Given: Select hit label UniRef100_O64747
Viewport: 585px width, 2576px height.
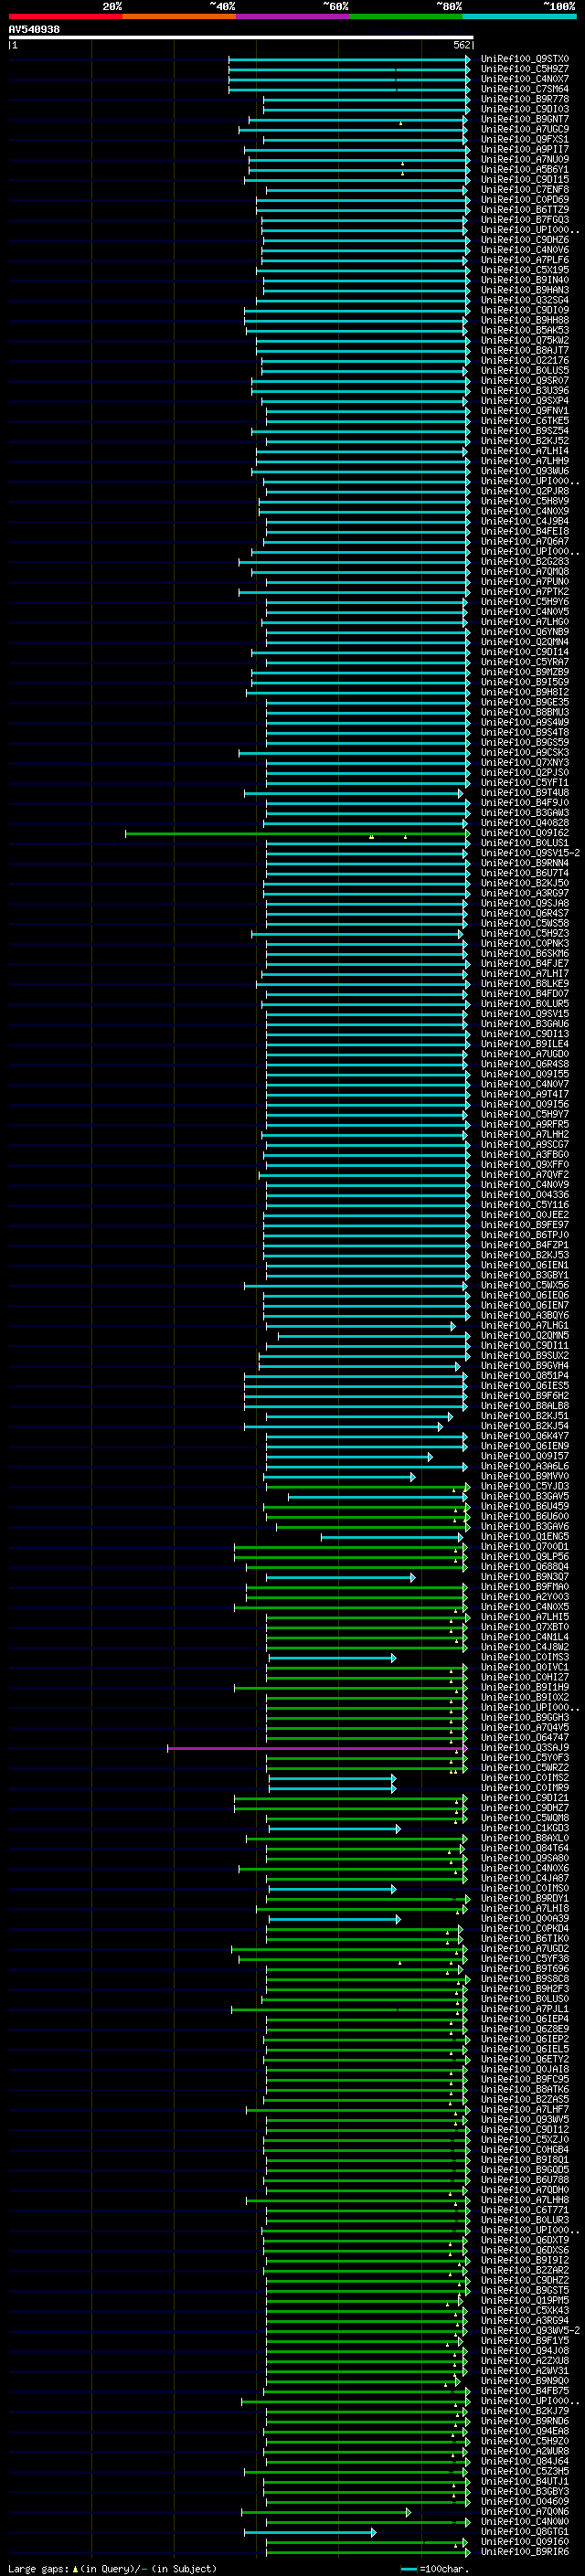Looking at the screenshot, I should [524, 1737].
